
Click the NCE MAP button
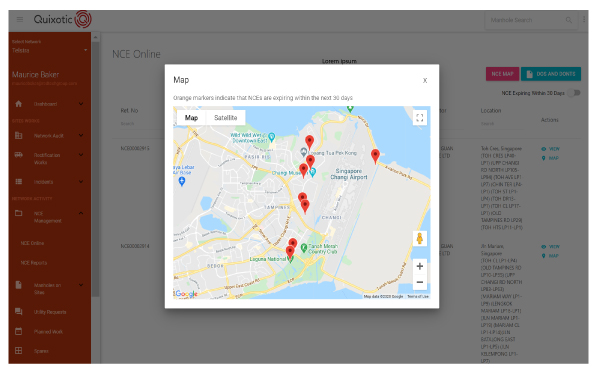pos(502,74)
